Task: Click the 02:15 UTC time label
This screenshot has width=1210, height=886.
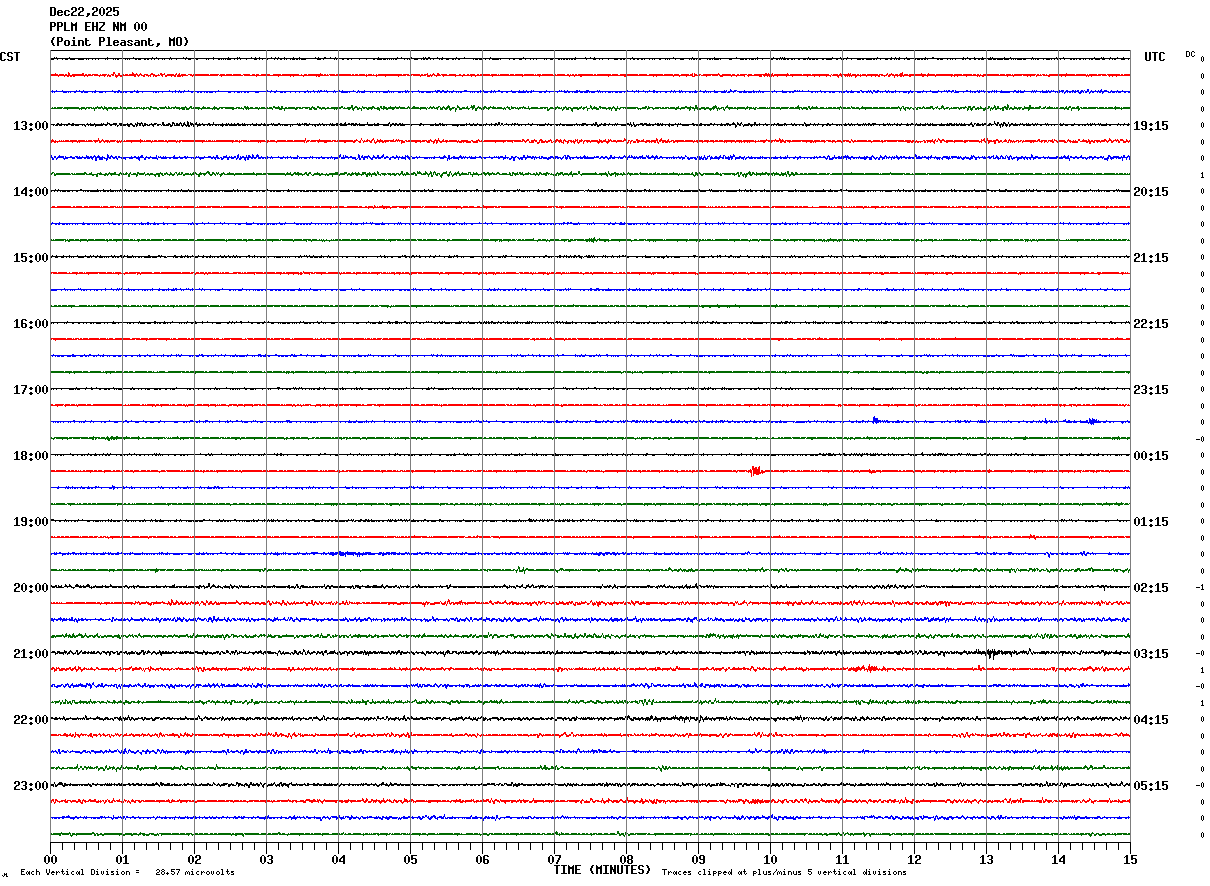Action: click(1151, 588)
